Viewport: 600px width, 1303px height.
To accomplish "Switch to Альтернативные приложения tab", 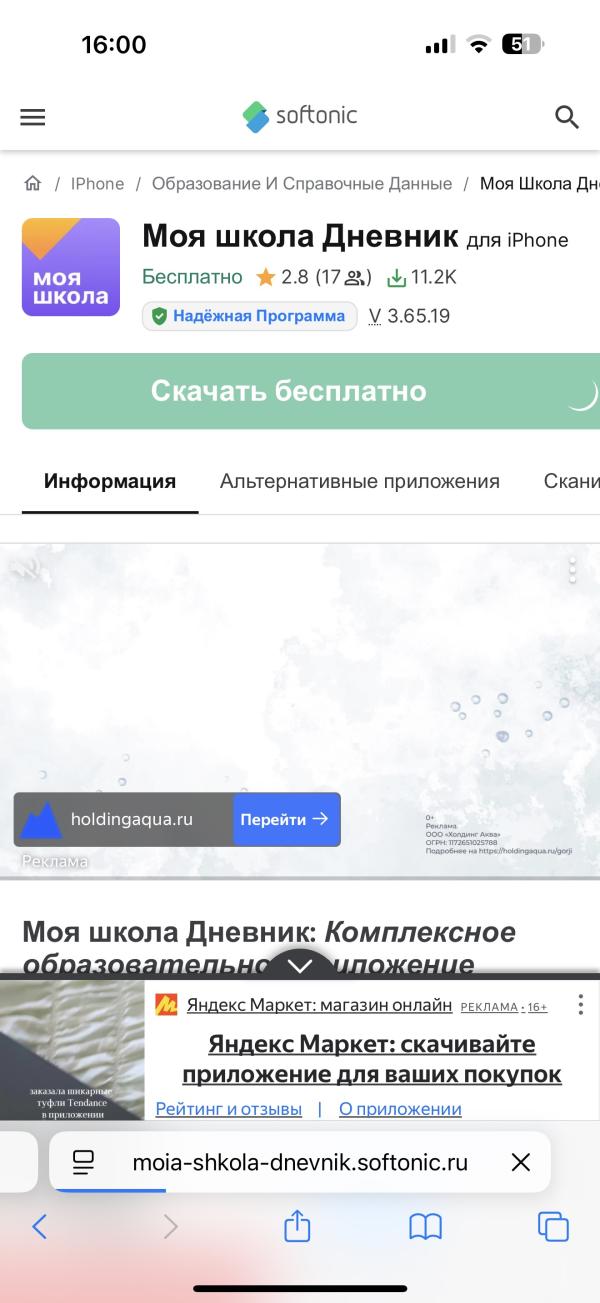I will (359, 481).
